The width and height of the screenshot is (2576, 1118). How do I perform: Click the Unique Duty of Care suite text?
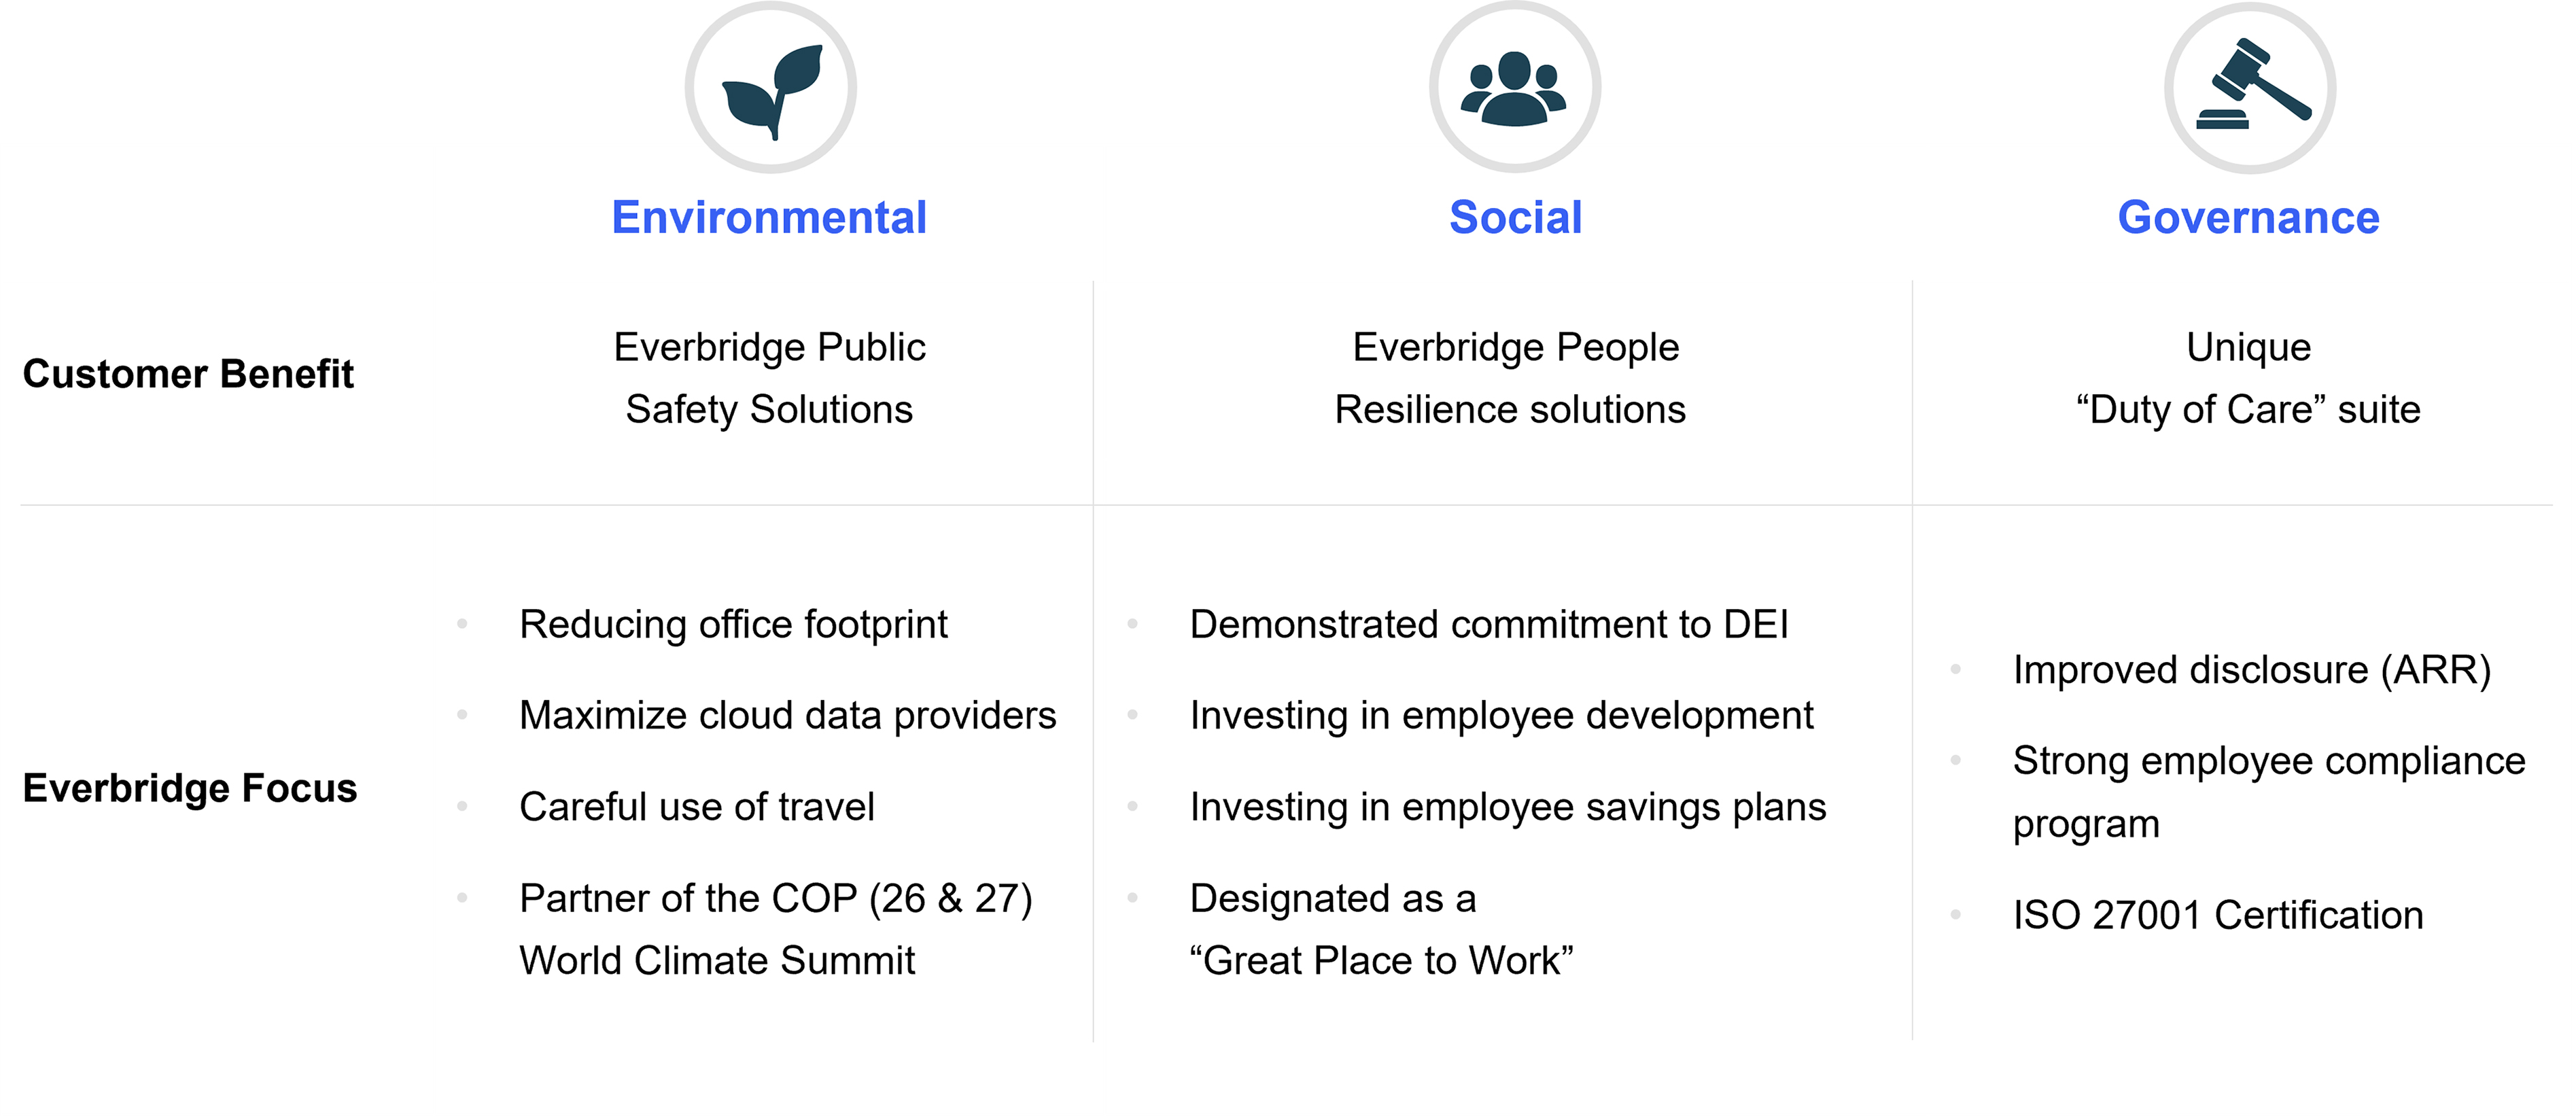(2248, 378)
